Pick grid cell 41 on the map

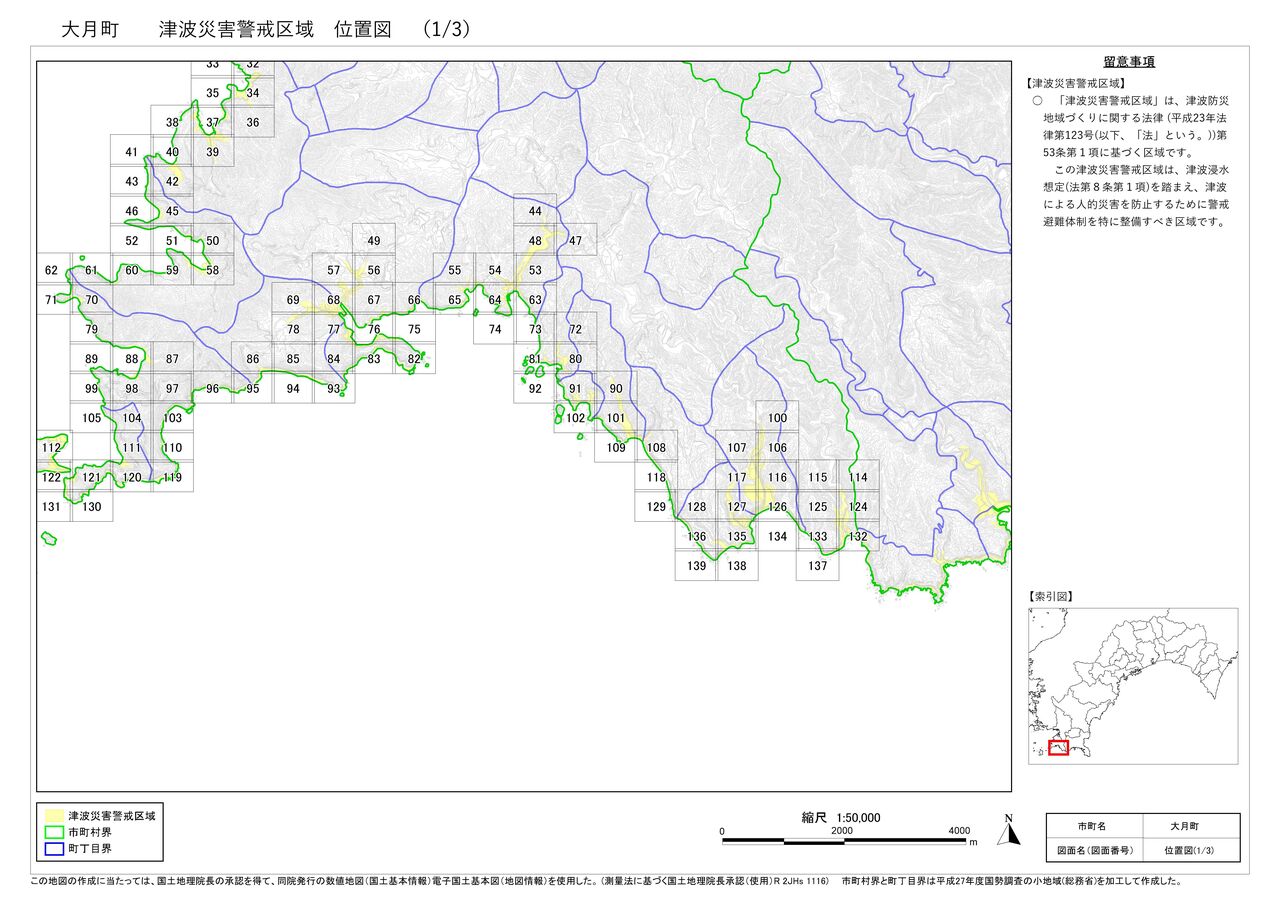tap(131, 152)
